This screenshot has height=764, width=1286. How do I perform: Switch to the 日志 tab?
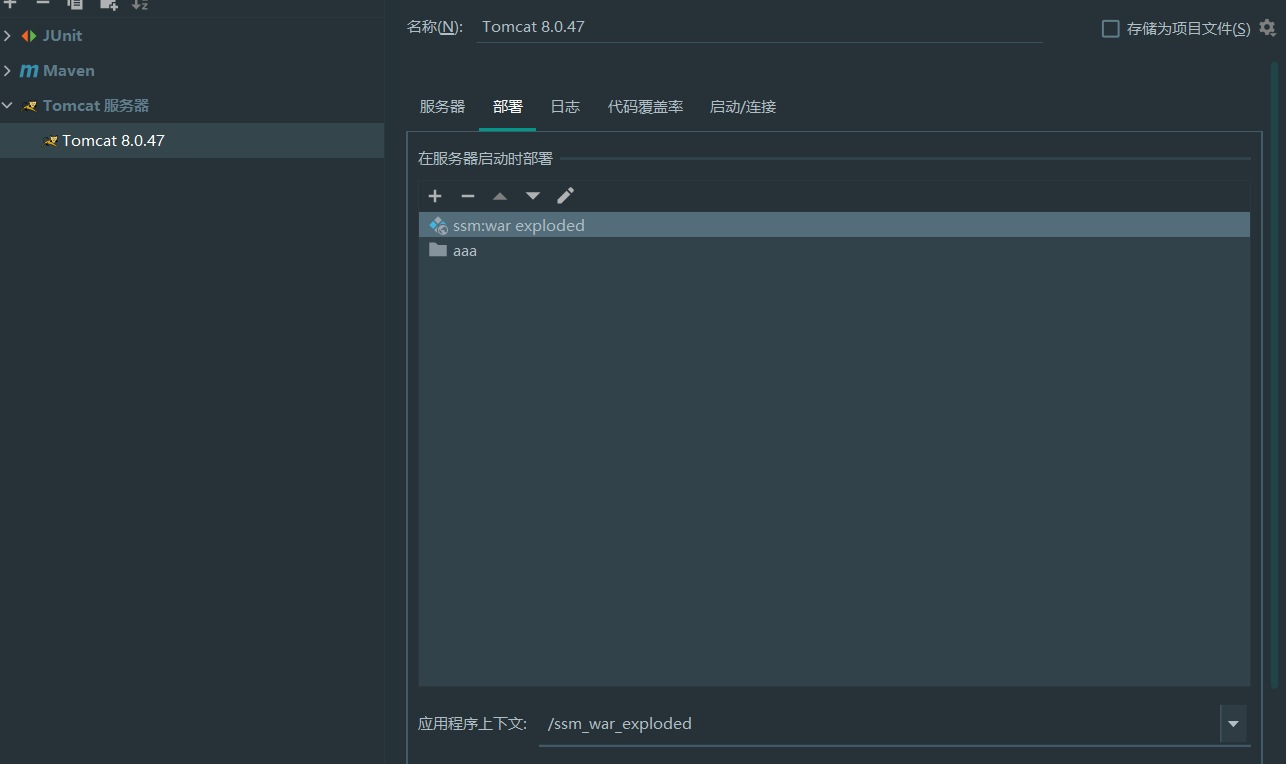(x=565, y=107)
